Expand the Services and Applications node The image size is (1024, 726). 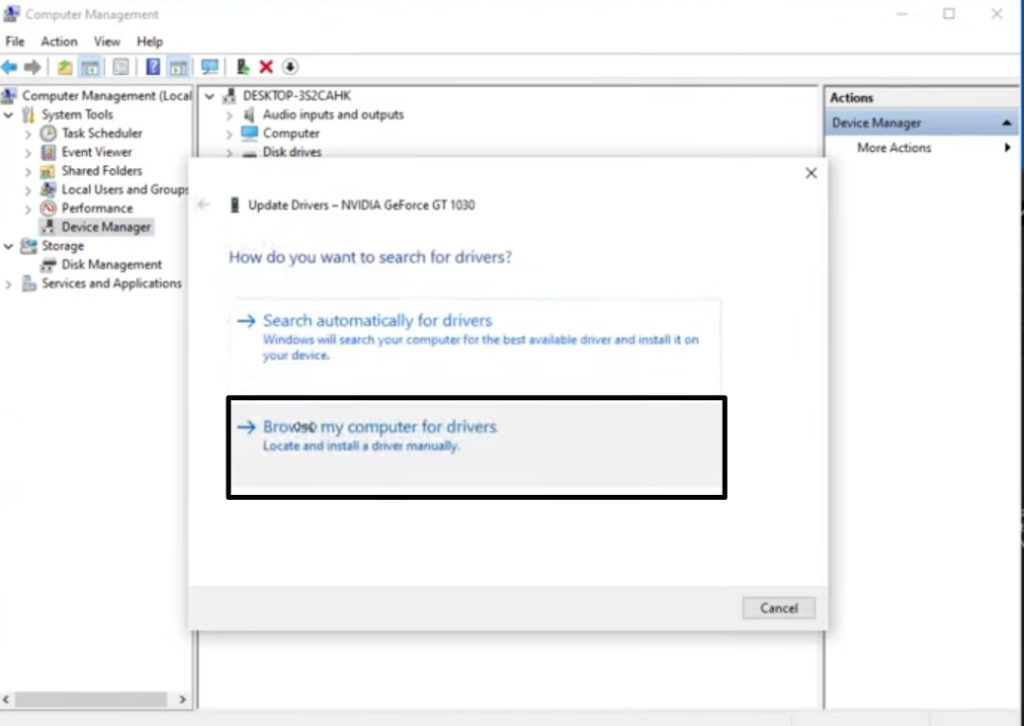(8, 284)
